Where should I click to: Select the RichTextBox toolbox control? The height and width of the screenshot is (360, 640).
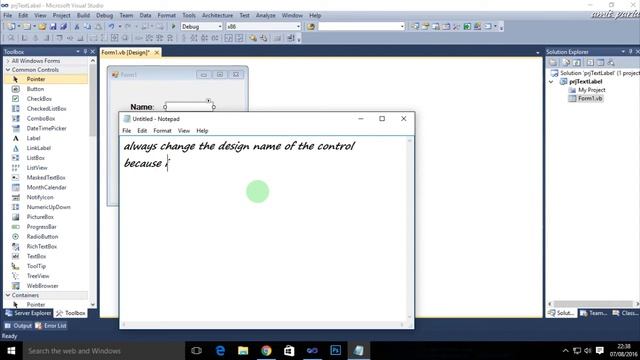click(42, 247)
